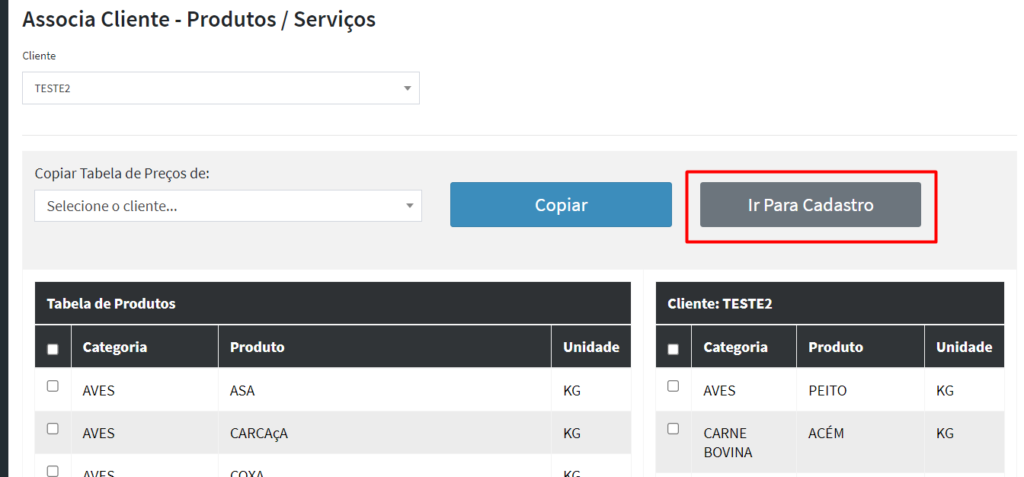The height and width of the screenshot is (477, 1024).
Task: Click Unidade column header in Tabela de Produtos
Action: 590,347
